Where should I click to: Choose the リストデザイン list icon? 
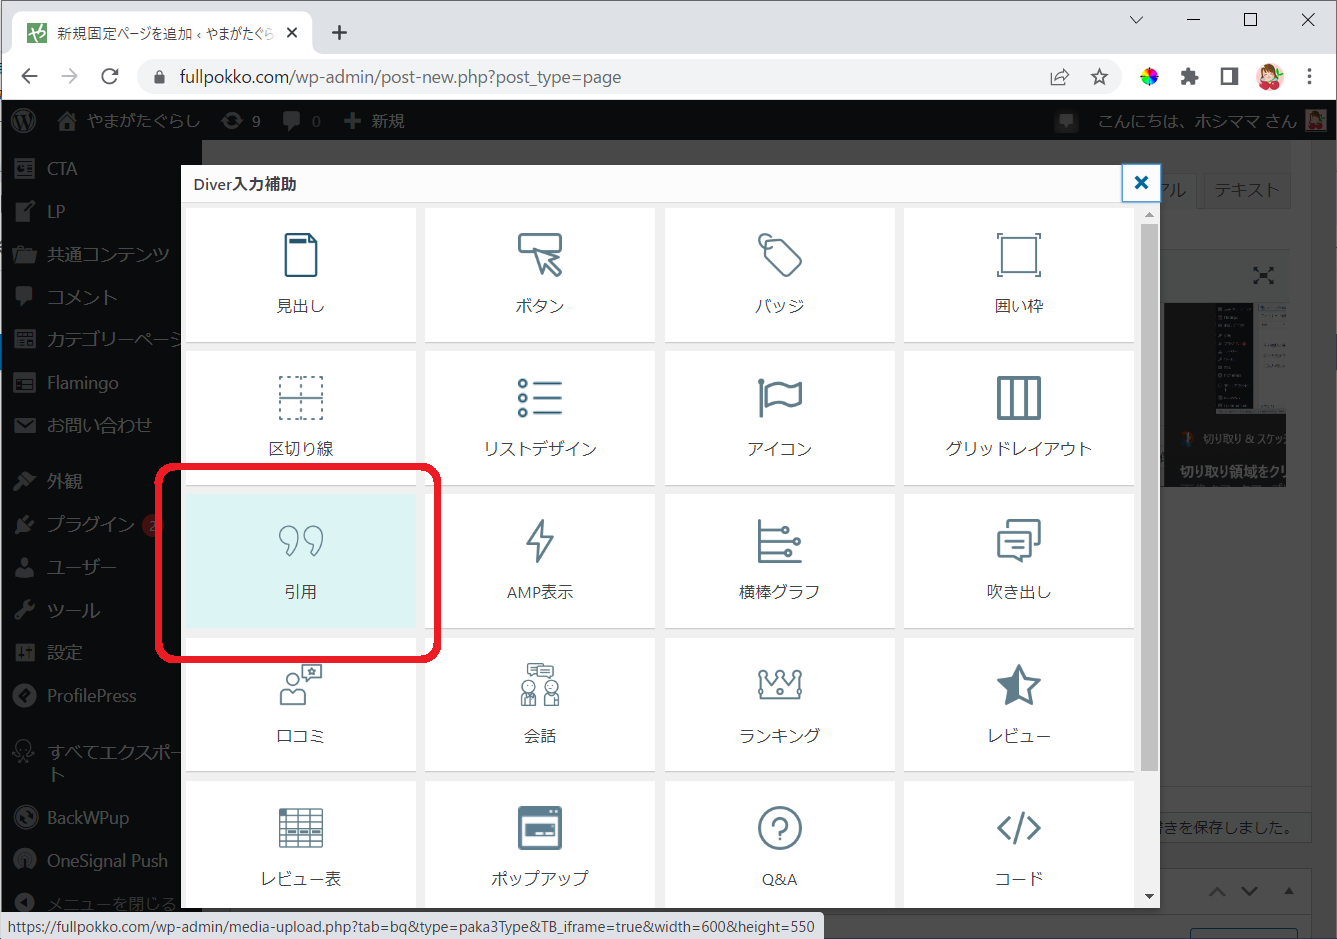click(540, 399)
